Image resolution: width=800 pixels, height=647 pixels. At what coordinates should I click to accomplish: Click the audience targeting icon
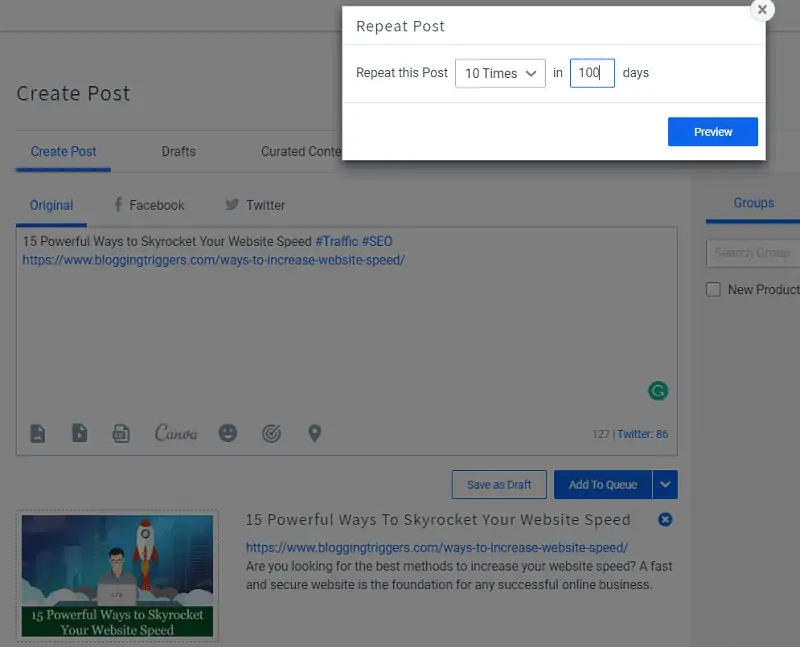[x=271, y=433]
